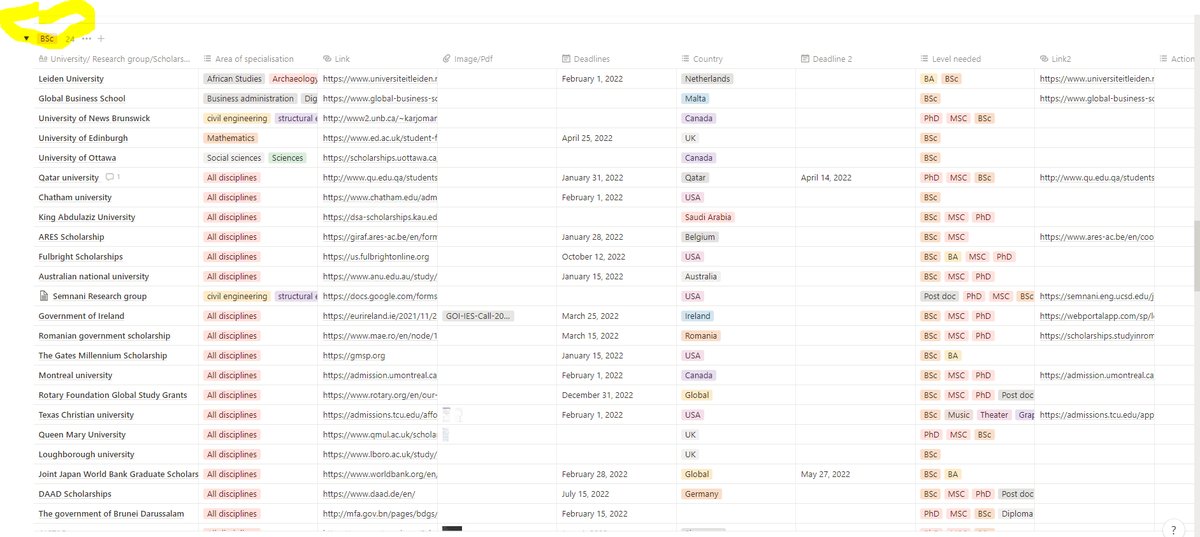Click the Germany country tag

coord(701,494)
